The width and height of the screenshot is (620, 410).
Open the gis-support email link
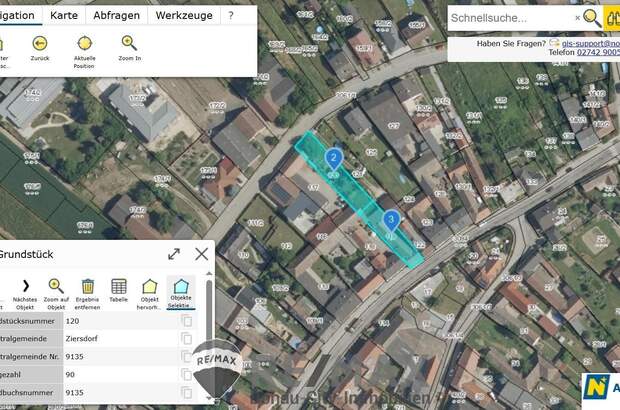click(591, 43)
